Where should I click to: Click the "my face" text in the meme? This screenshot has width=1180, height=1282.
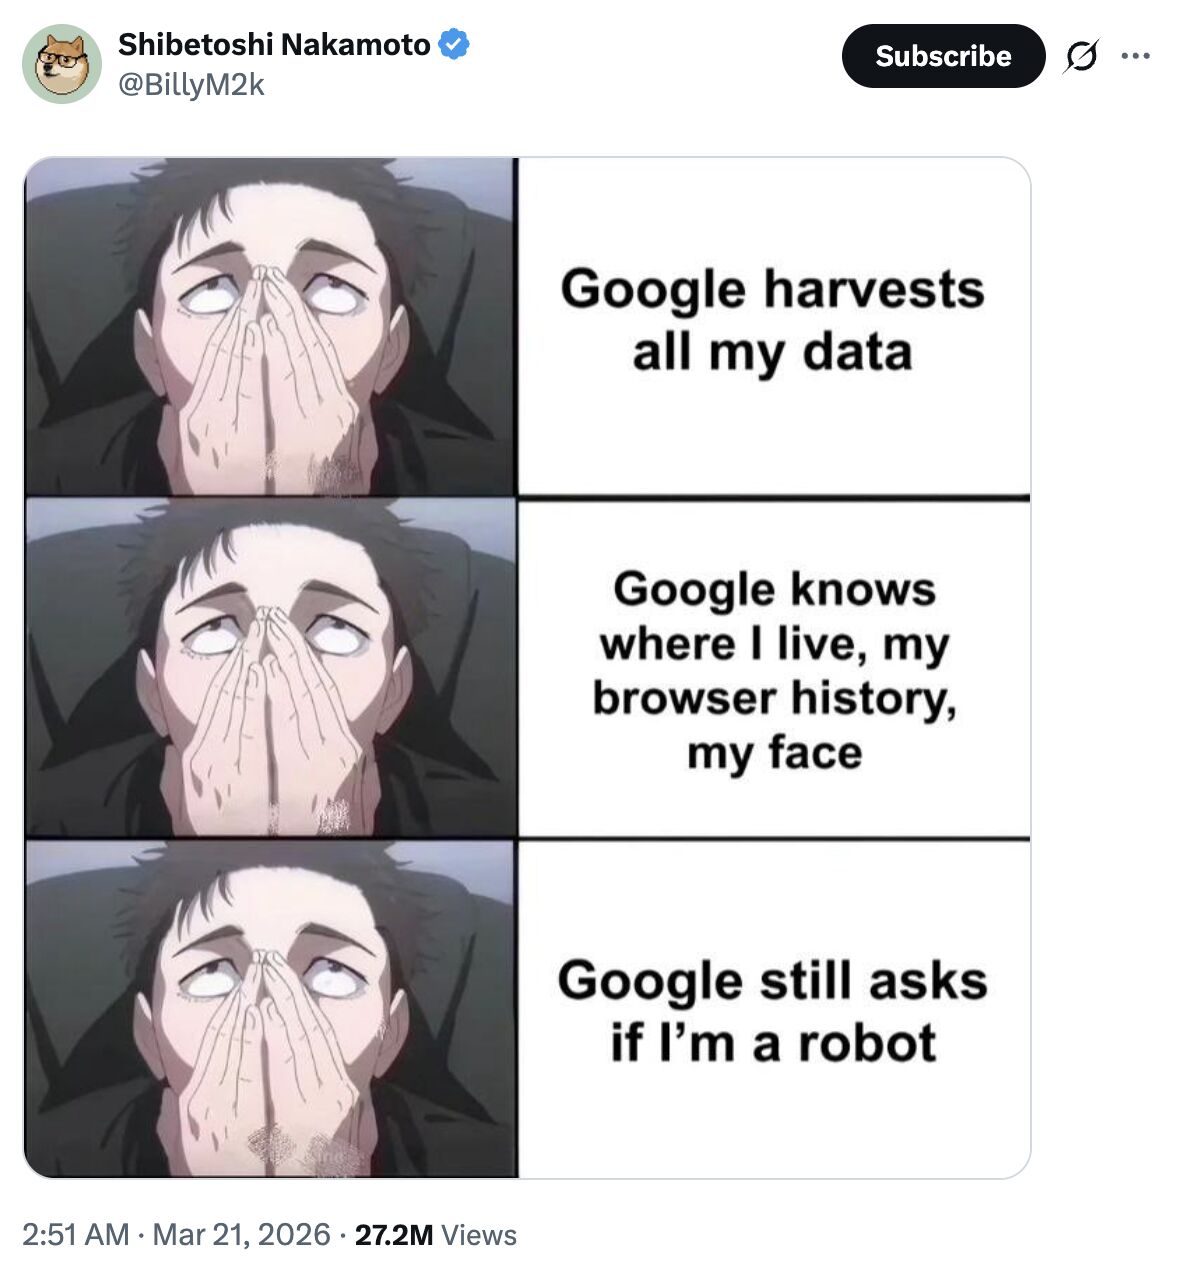[774, 753]
